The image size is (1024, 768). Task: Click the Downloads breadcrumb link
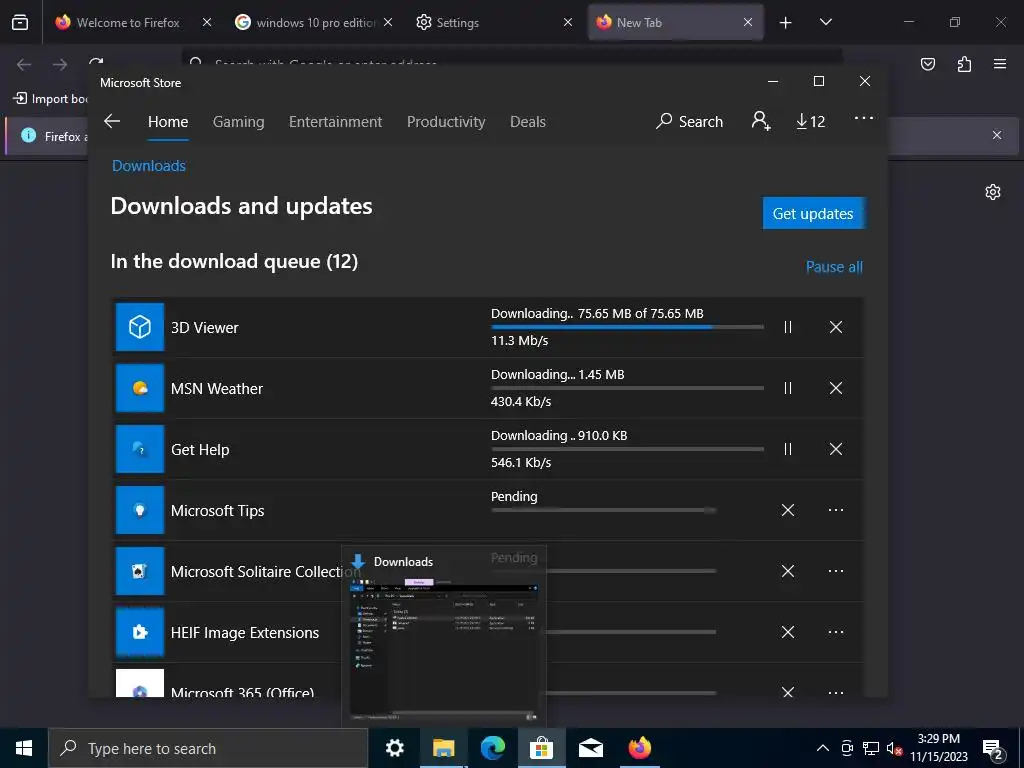(x=149, y=166)
